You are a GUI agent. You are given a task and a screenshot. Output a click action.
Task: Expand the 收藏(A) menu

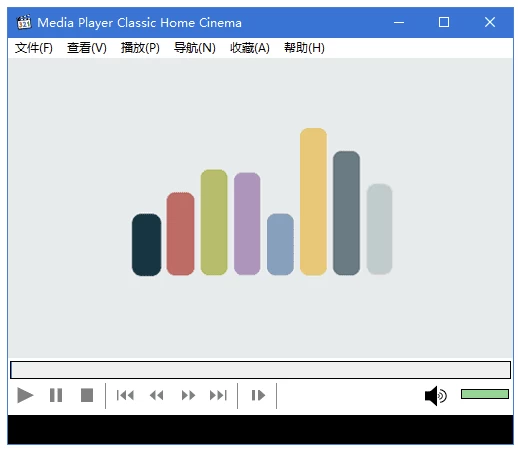250,48
